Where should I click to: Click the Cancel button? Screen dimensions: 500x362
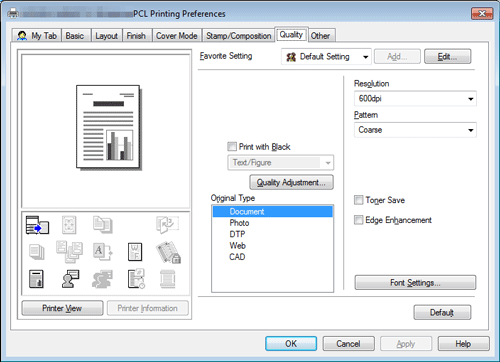tap(348, 344)
